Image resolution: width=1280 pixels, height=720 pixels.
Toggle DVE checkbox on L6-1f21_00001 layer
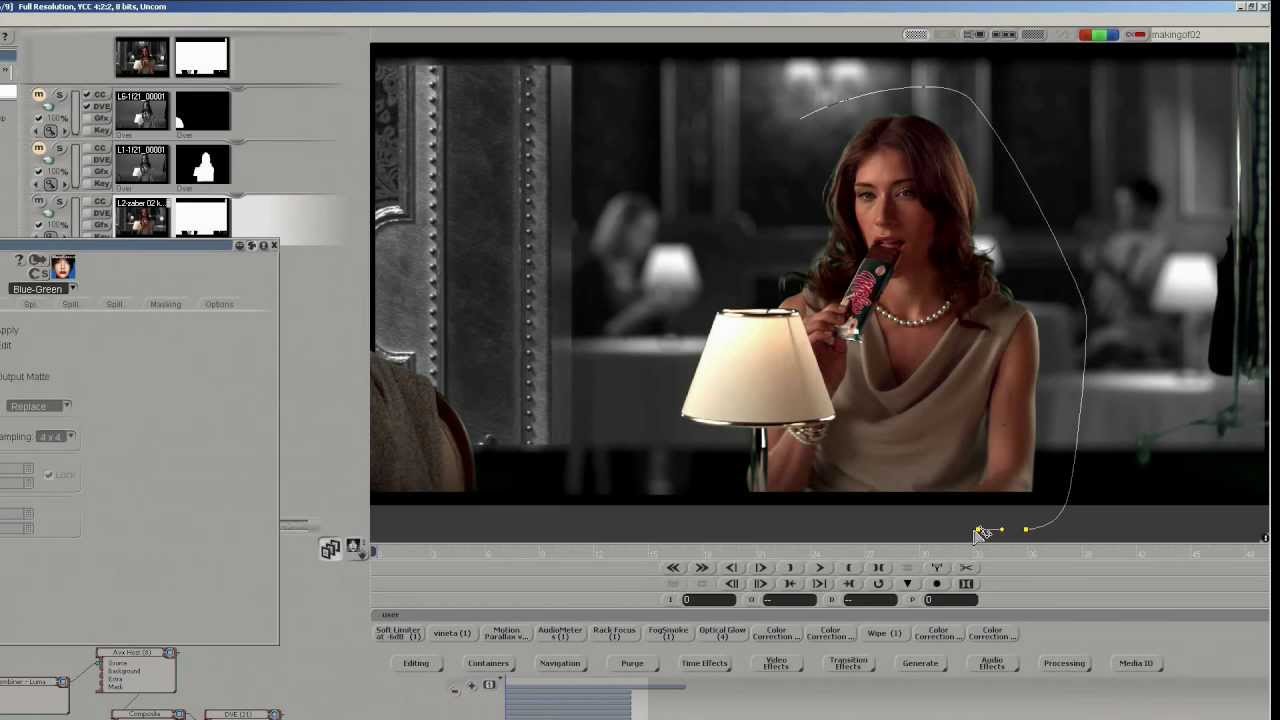[x=87, y=107]
